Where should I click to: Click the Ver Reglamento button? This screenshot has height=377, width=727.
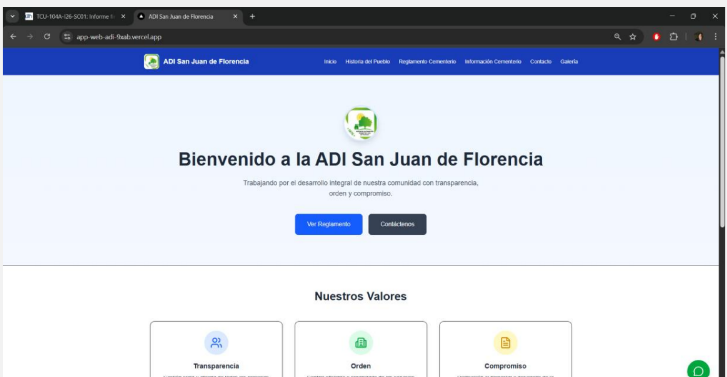click(x=329, y=224)
